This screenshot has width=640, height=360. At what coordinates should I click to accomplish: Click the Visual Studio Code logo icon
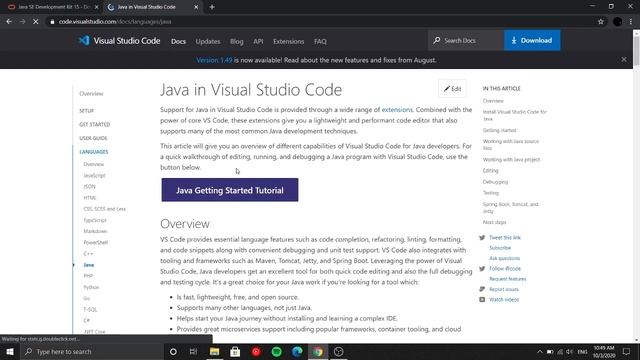tap(84, 40)
